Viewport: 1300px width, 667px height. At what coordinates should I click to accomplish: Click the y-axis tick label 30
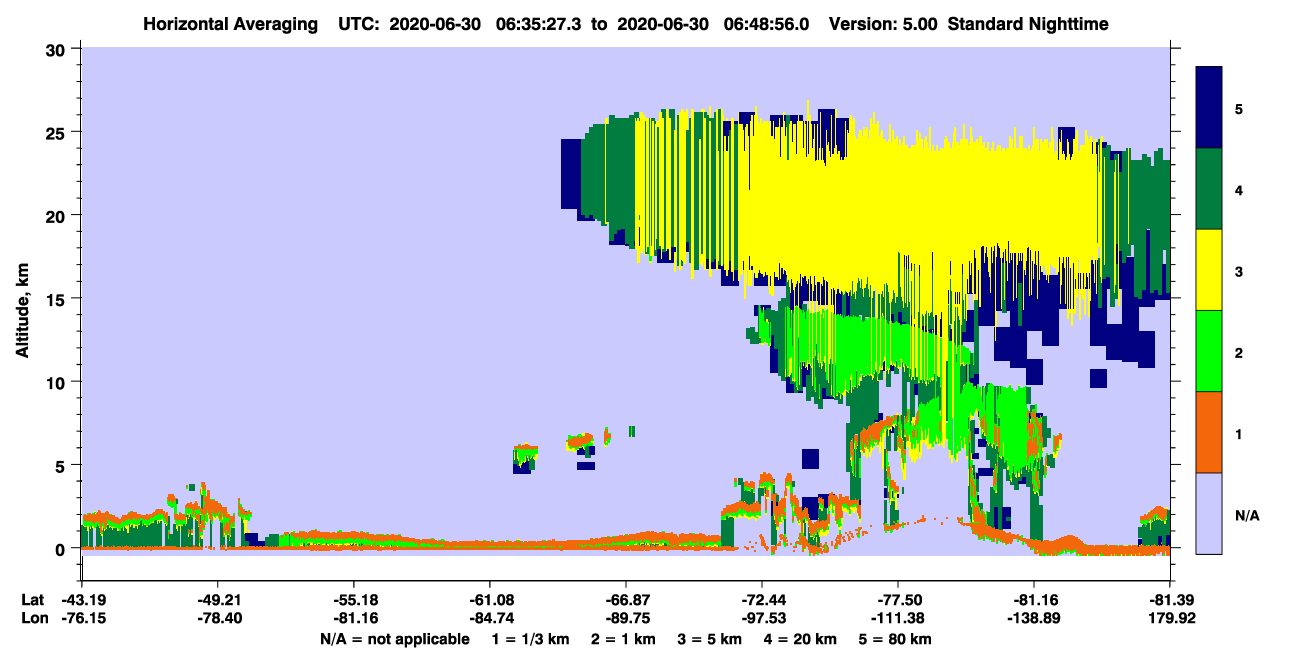tap(56, 49)
